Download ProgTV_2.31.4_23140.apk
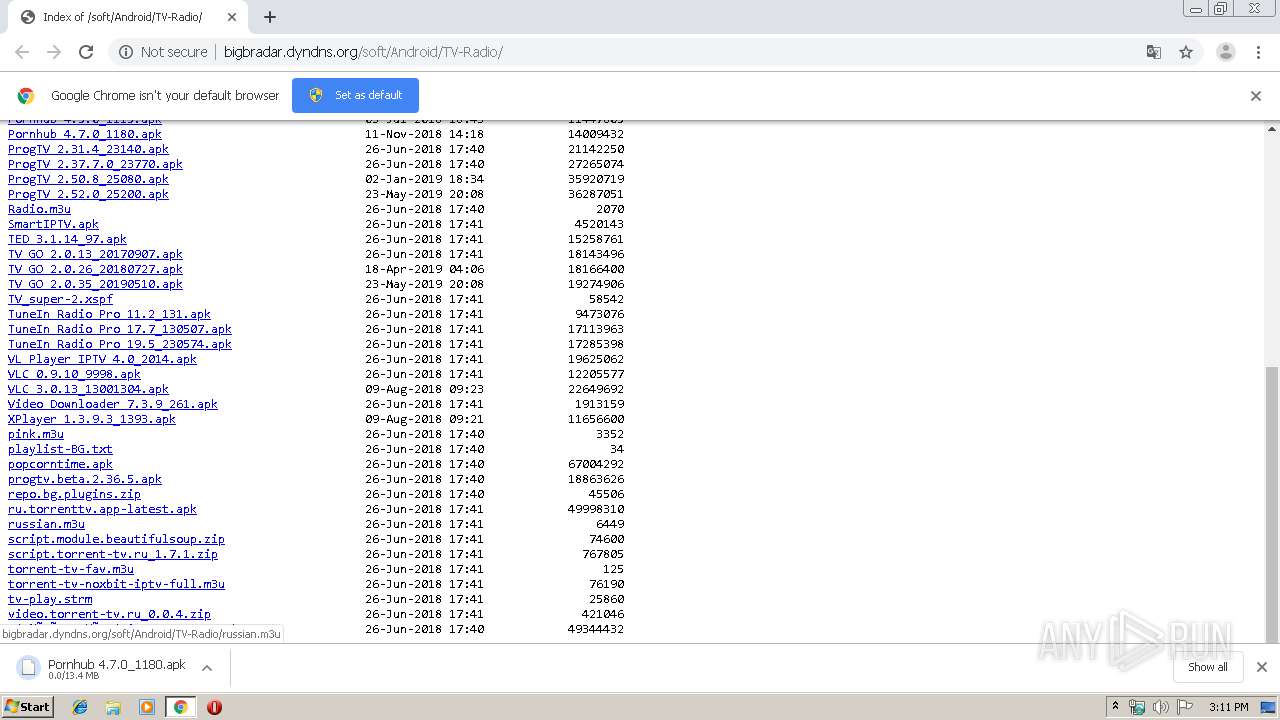Screen dimensions: 1280x720 coord(88,149)
